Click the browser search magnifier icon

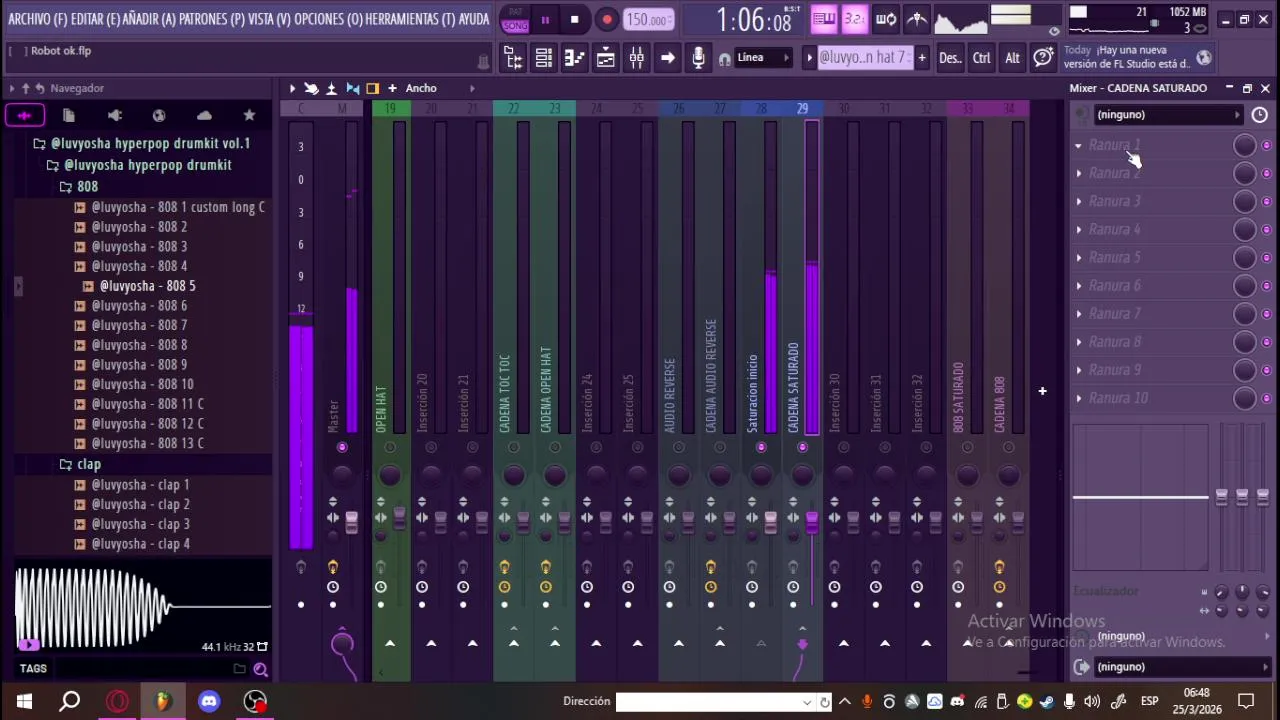[x=260, y=670]
